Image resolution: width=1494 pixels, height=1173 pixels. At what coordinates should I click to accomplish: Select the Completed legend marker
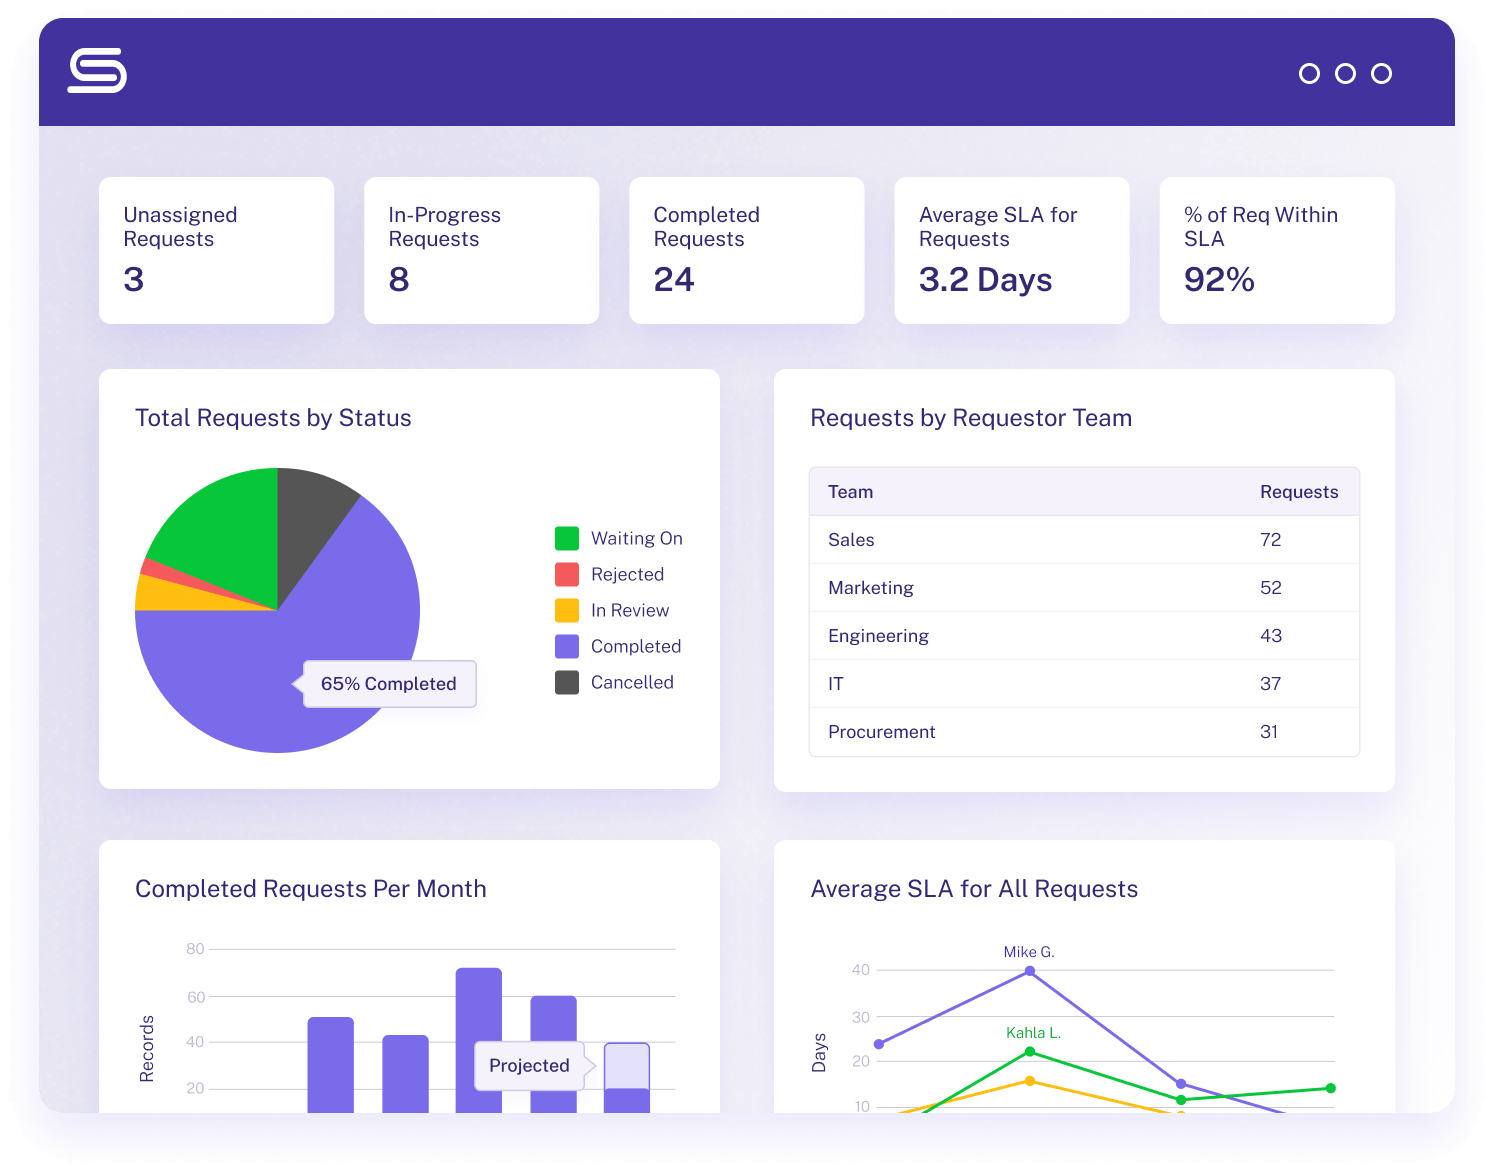click(566, 646)
